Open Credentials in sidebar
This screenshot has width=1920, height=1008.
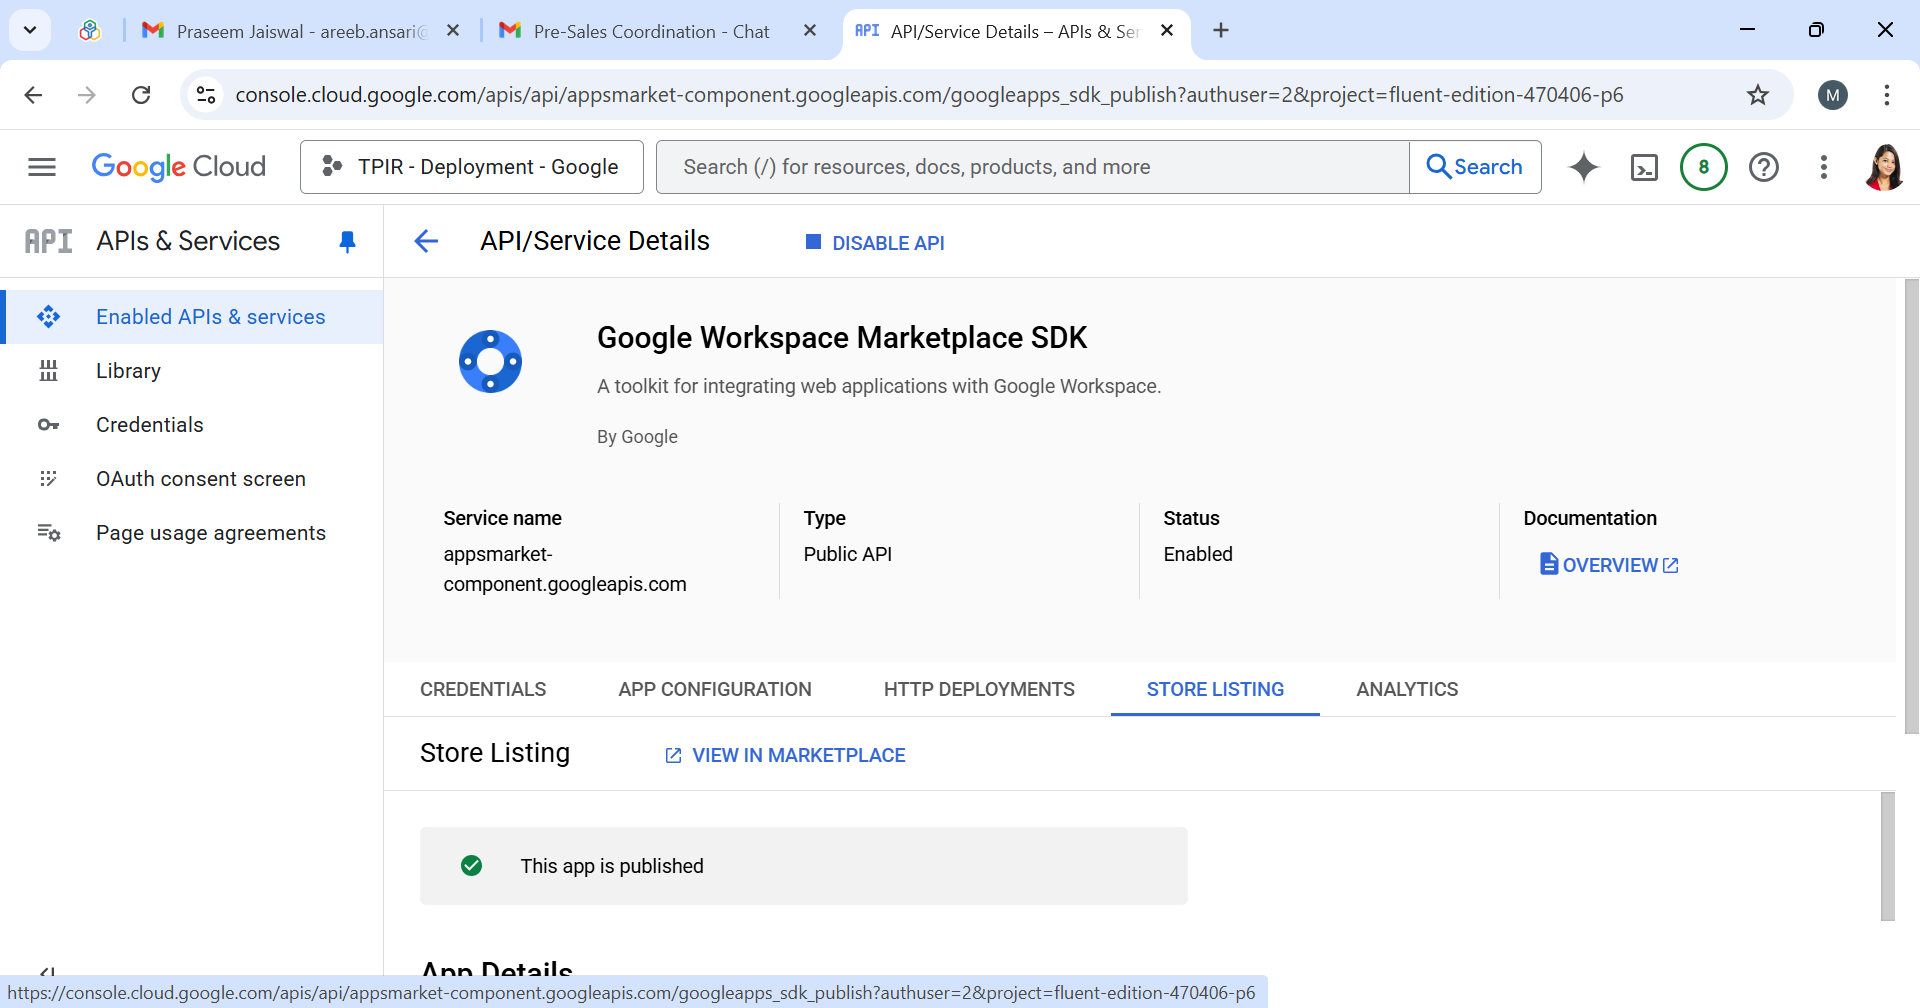(192, 425)
